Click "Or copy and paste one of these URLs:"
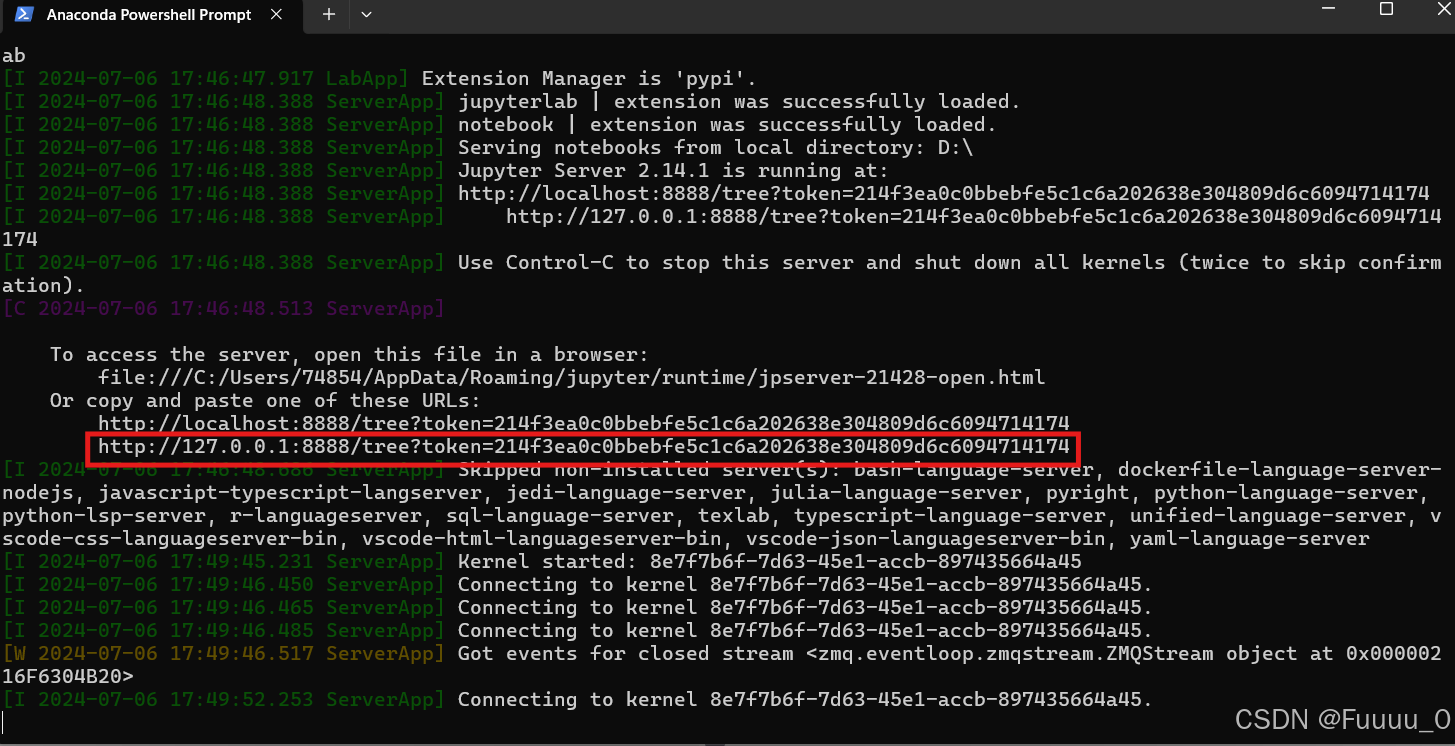This screenshot has width=1455, height=746. 266,400
